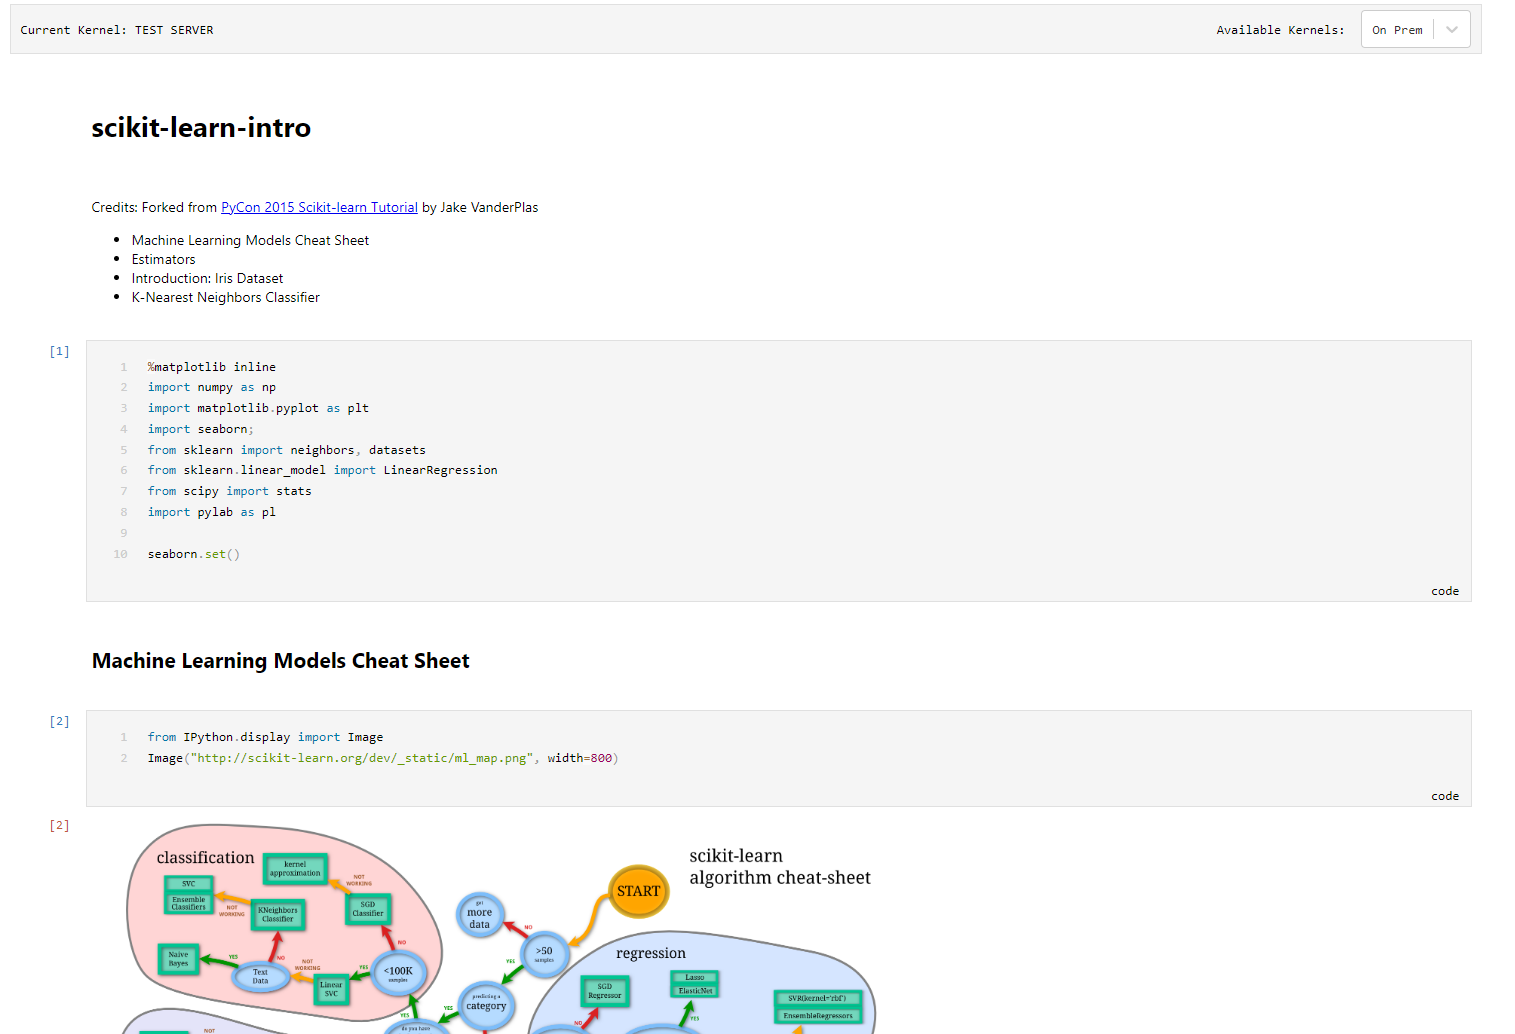Select the Machine Learning Models Cheat Sheet bullet
Viewport: 1515px width, 1034px height.
coord(250,240)
